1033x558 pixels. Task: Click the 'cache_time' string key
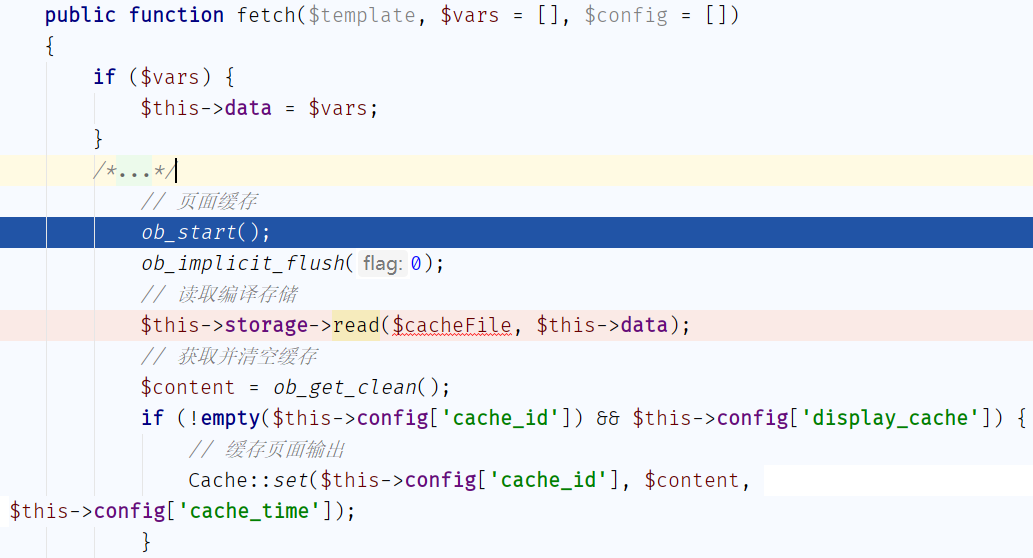[x=250, y=511]
